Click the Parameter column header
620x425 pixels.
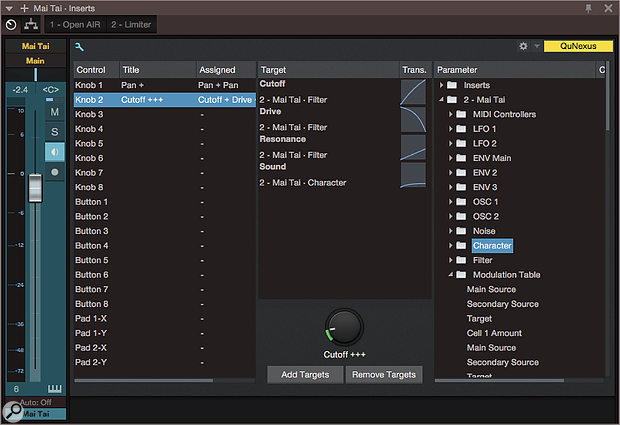515,70
